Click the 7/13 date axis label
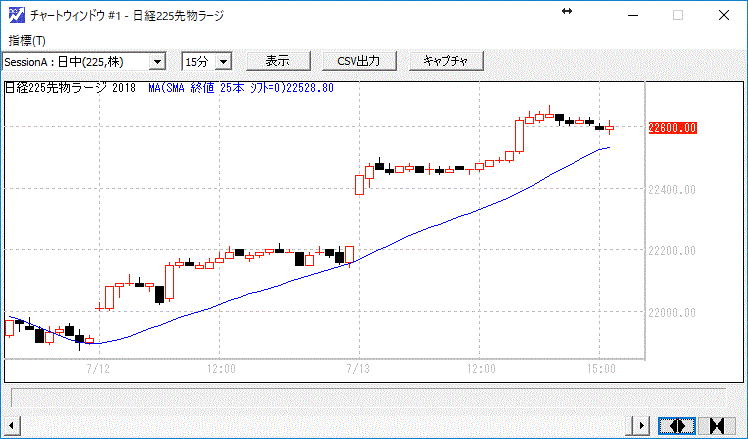This screenshot has height=439, width=748. (358, 369)
